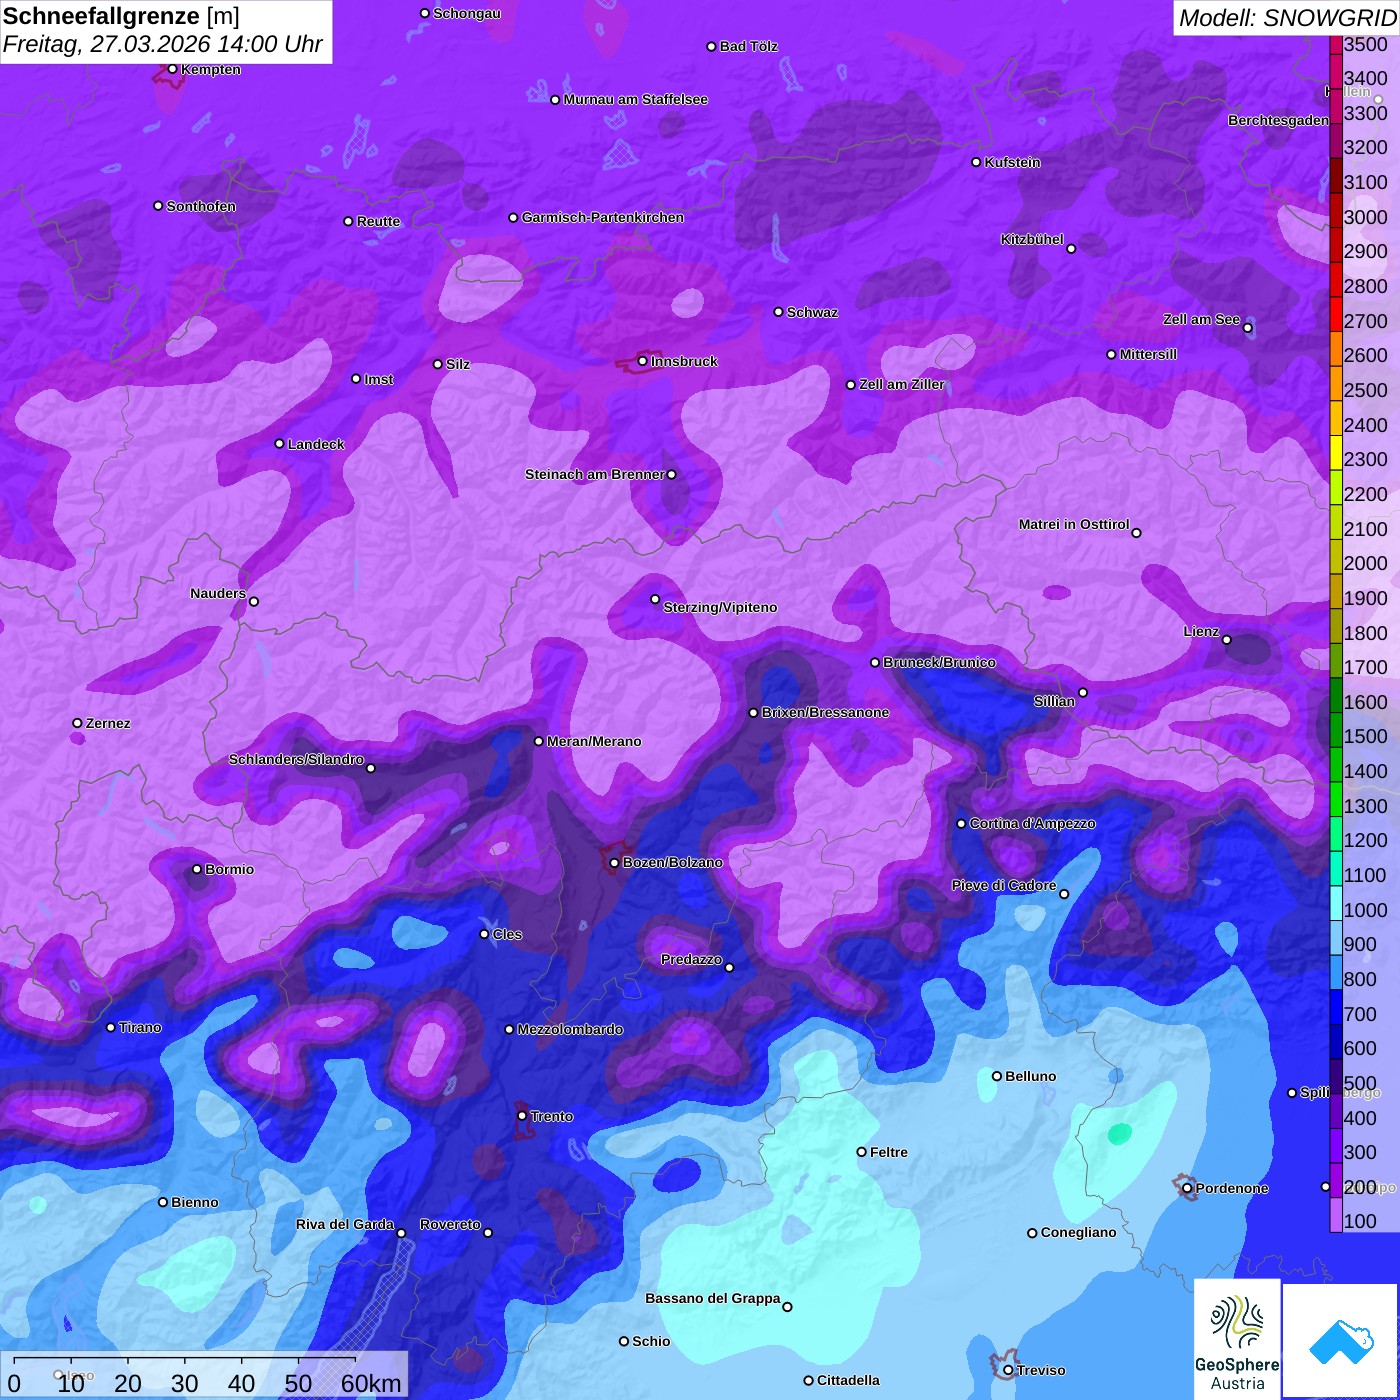Click the distance scale bar
Image resolution: width=1400 pixels, height=1400 pixels.
204,1375
